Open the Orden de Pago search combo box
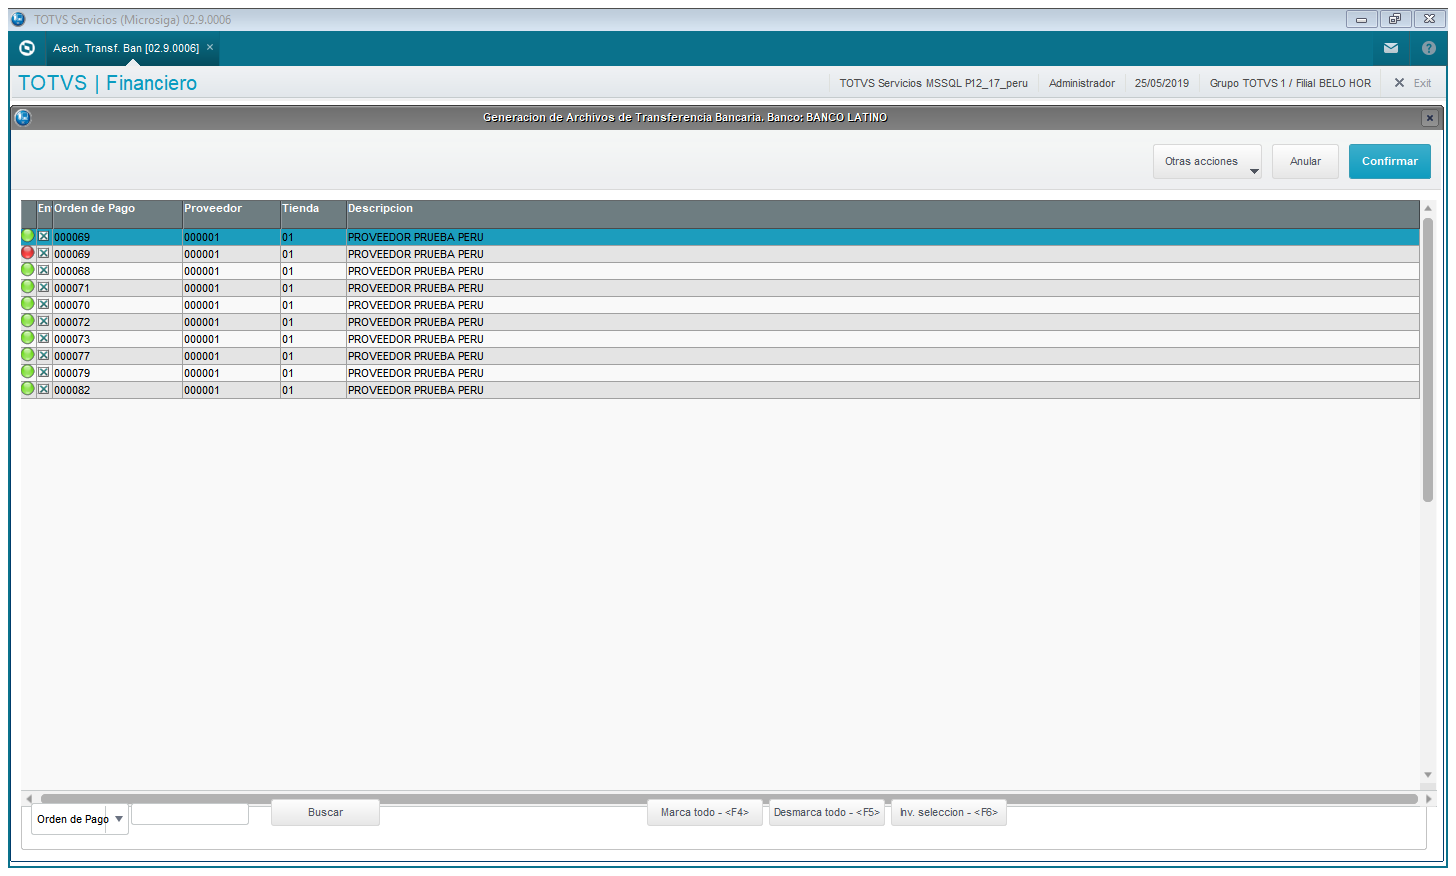 point(80,819)
